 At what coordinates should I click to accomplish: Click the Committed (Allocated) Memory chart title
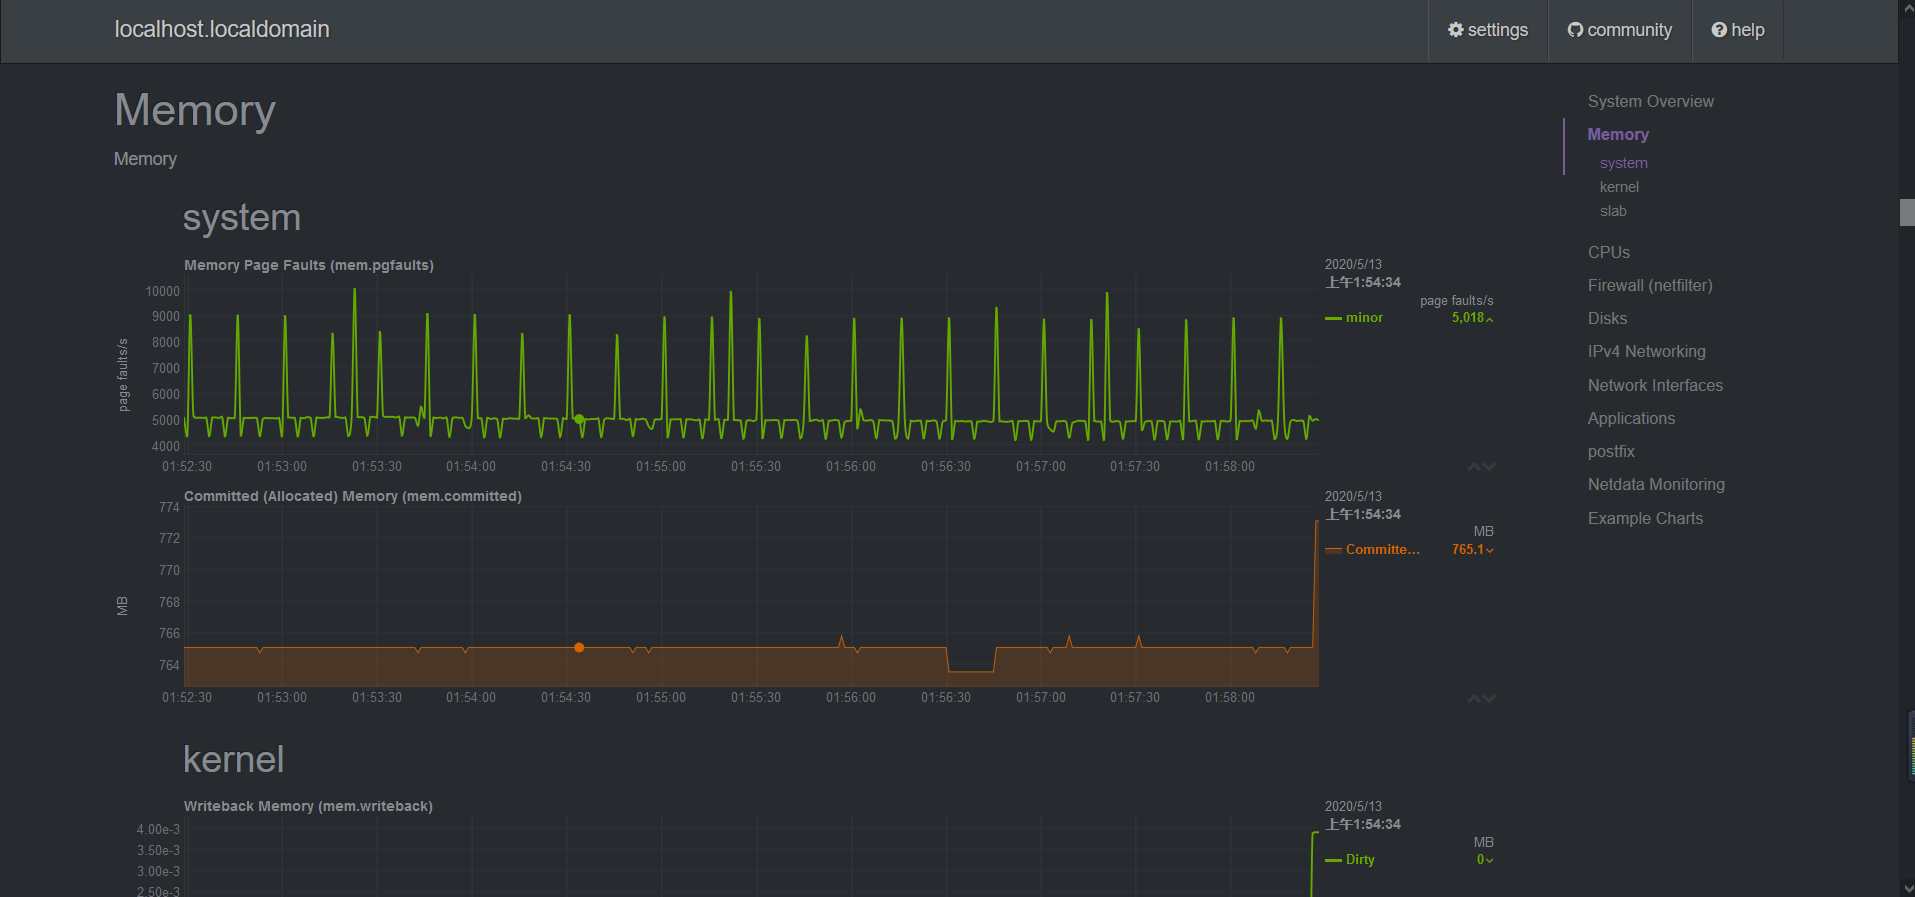(353, 497)
